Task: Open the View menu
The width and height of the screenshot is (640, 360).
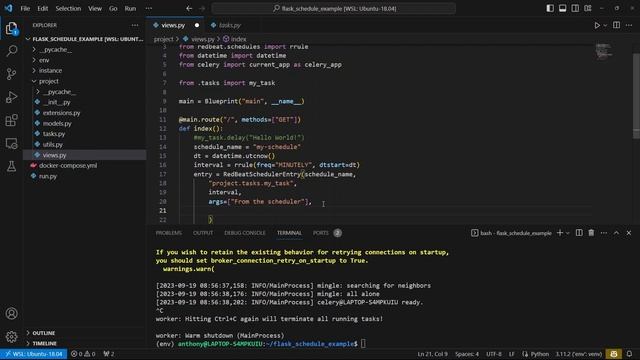Action: pos(95,8)
